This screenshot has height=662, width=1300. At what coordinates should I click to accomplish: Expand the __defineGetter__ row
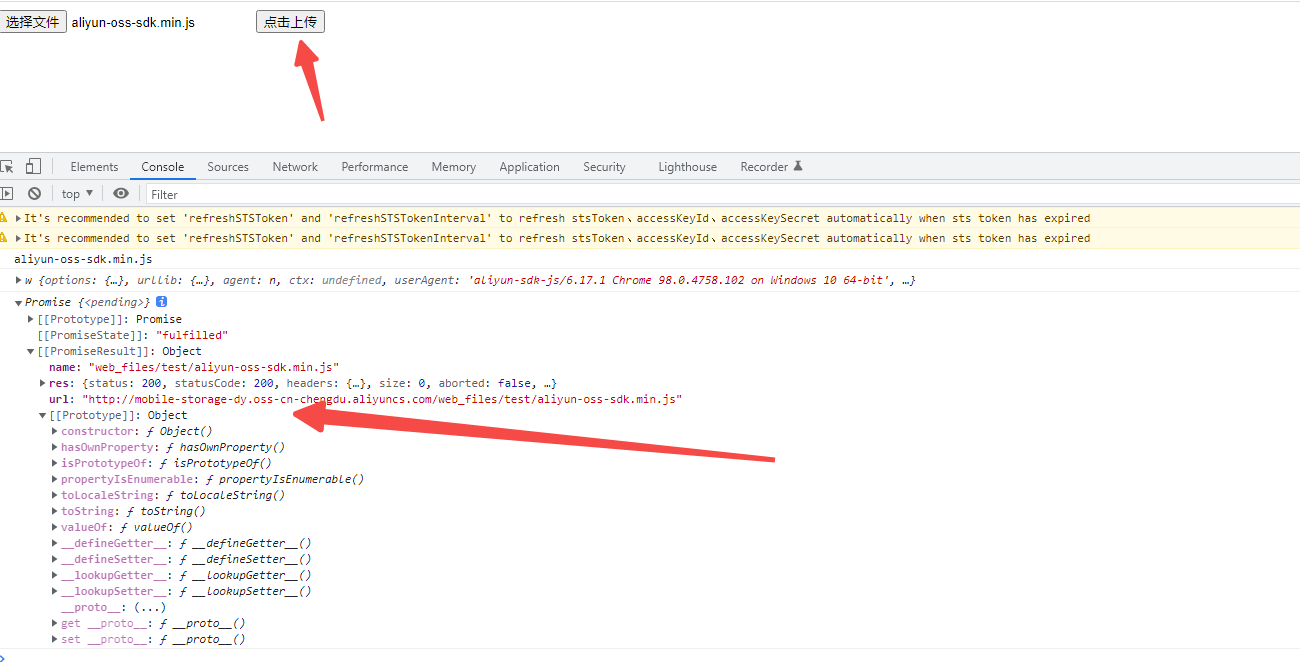click(x=54, y=543)
